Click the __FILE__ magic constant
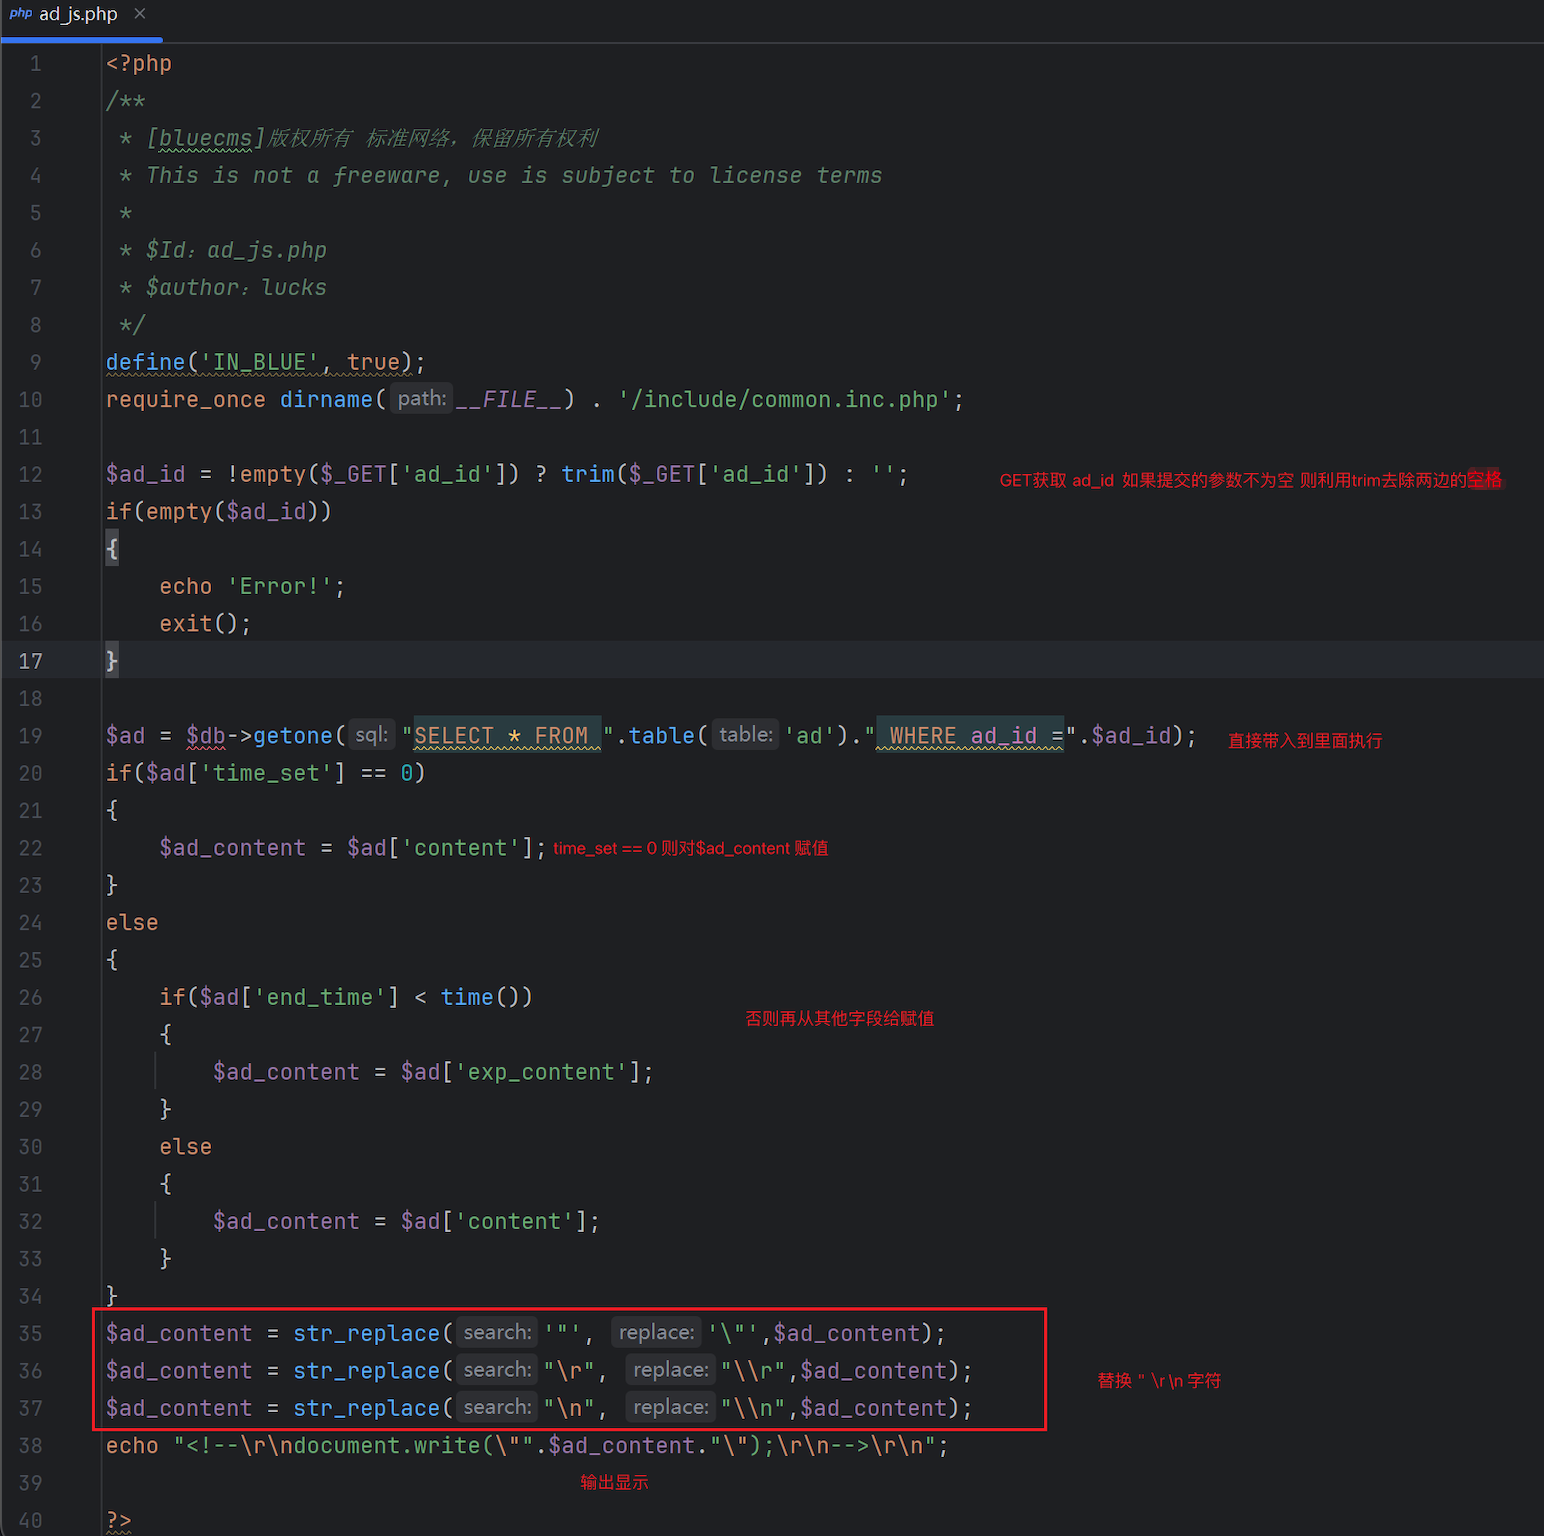Viewport: 1544px width, 1536px height. (509, 400)
